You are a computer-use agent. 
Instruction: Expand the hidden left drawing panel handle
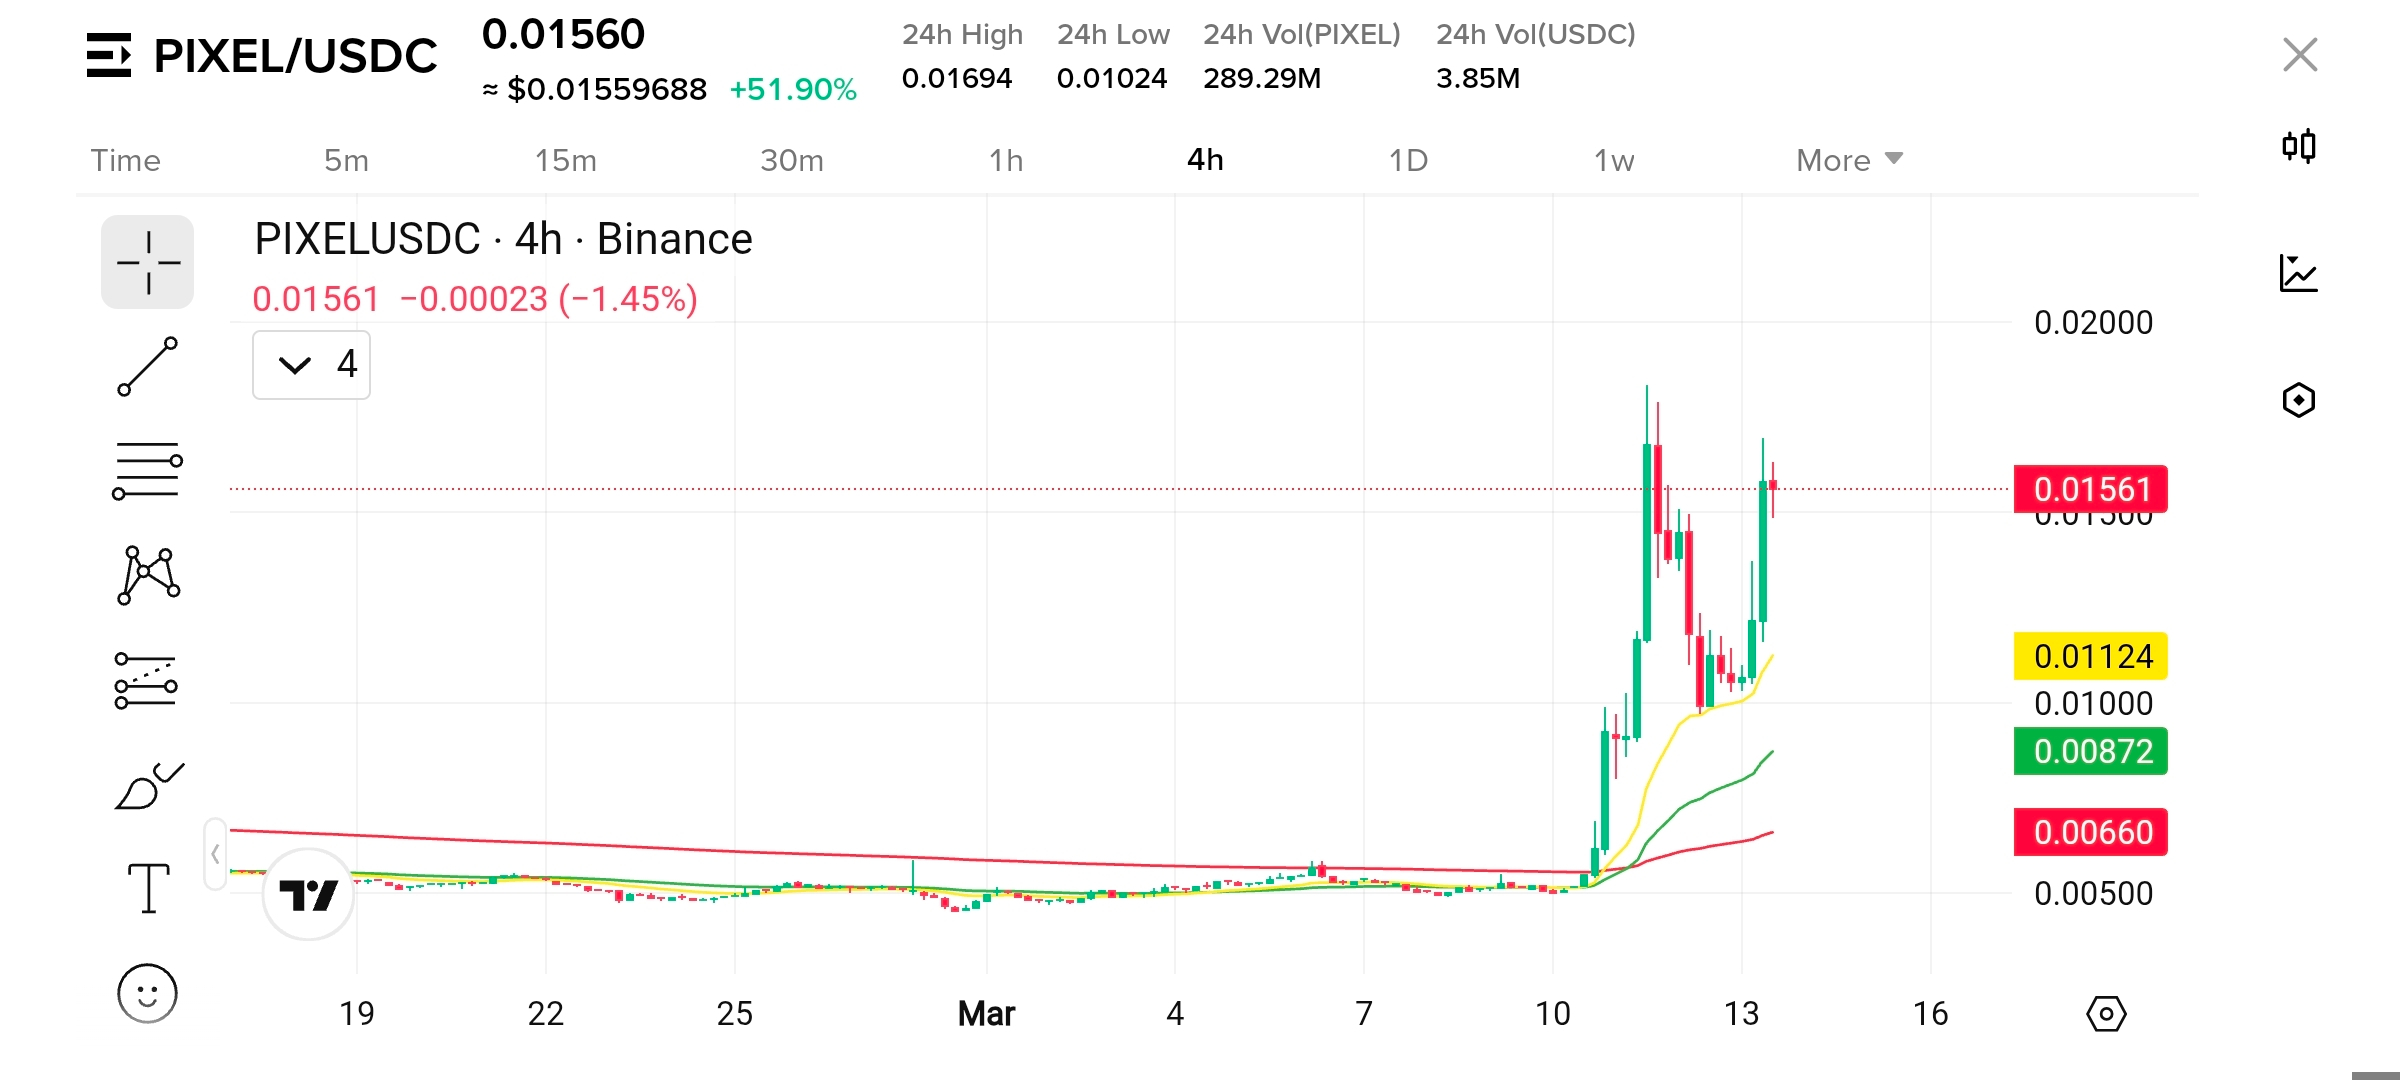point(215,854)
